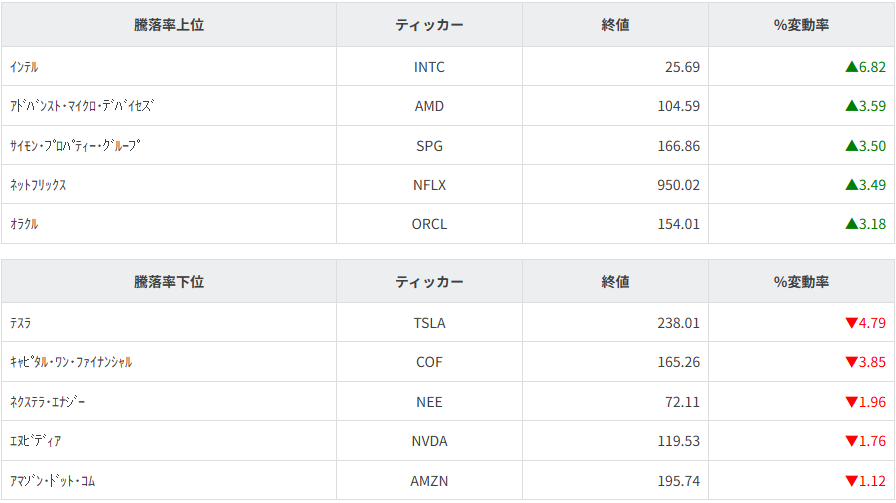Click the TSLA ticker symbol
Image resolution: width=896 pixels, height=503 pixels.
[x=429, y=323]
